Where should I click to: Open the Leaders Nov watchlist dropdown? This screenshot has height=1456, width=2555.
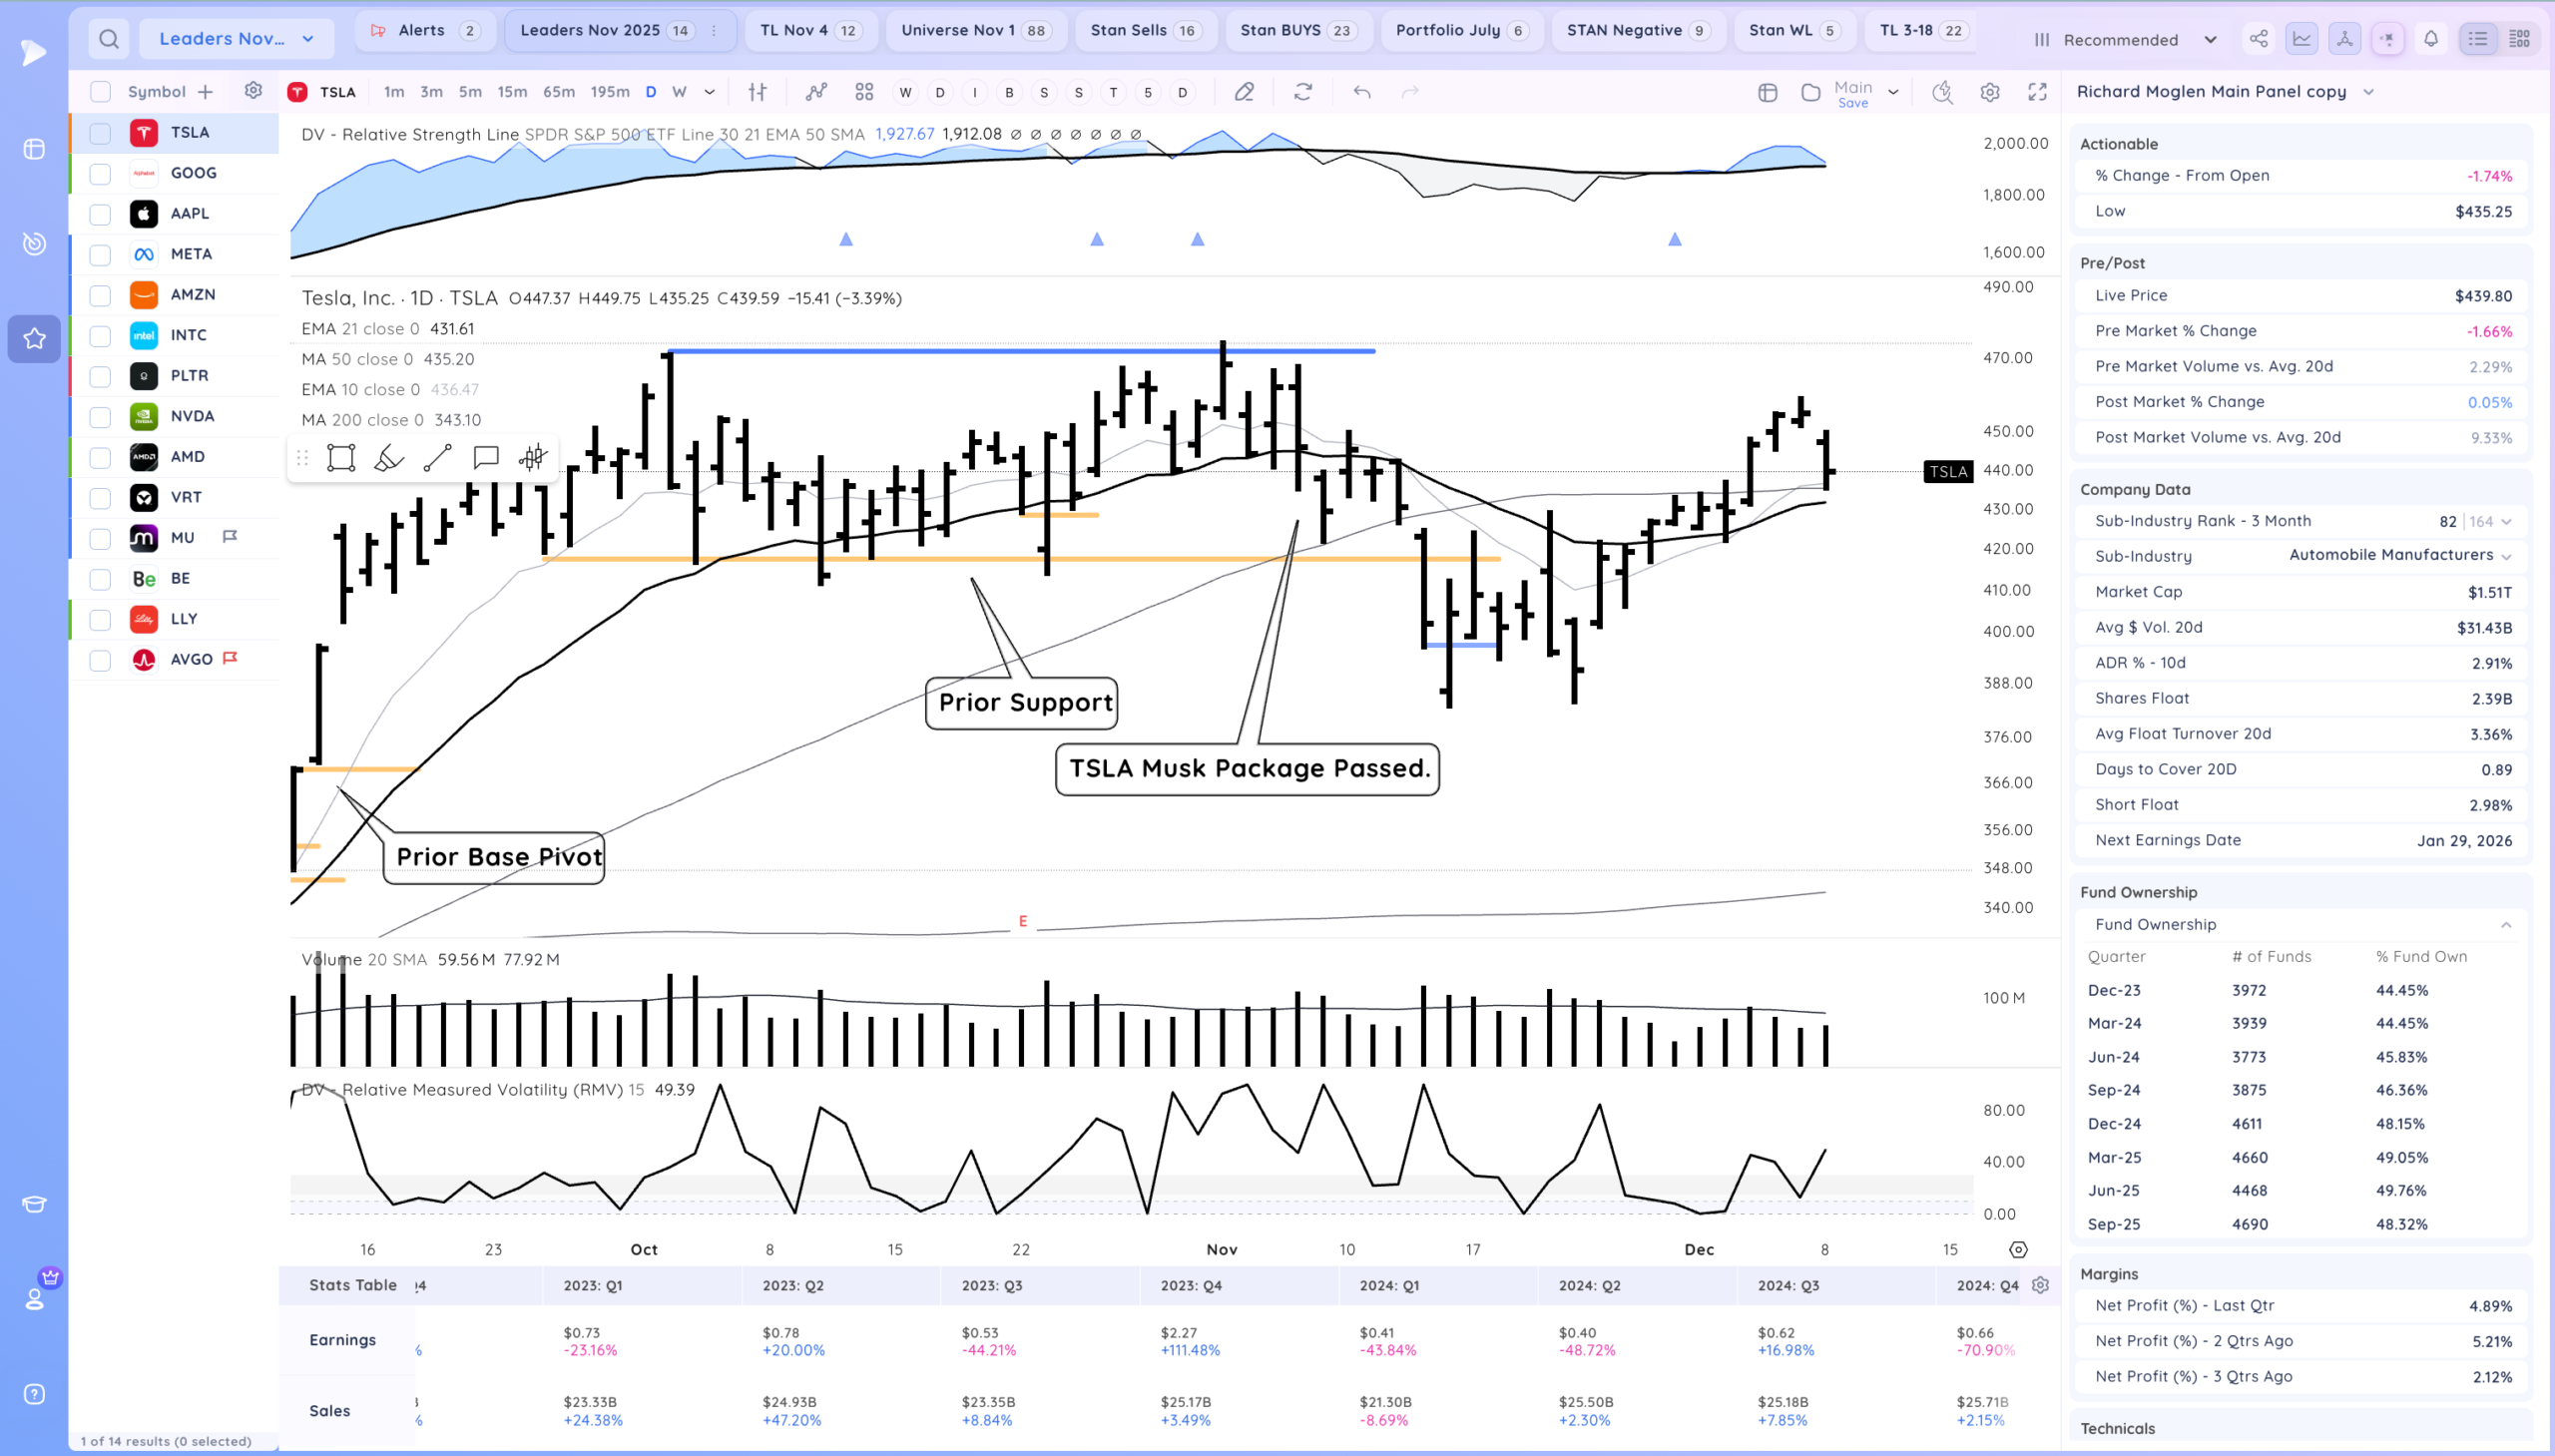(236, 39)
